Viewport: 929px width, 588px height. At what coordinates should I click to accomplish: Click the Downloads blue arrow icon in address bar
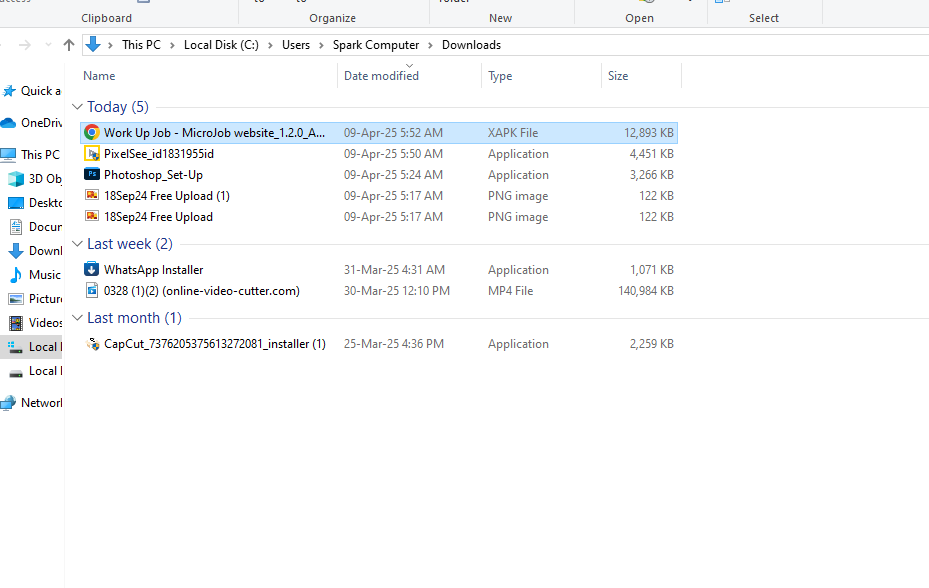point(93,44)
